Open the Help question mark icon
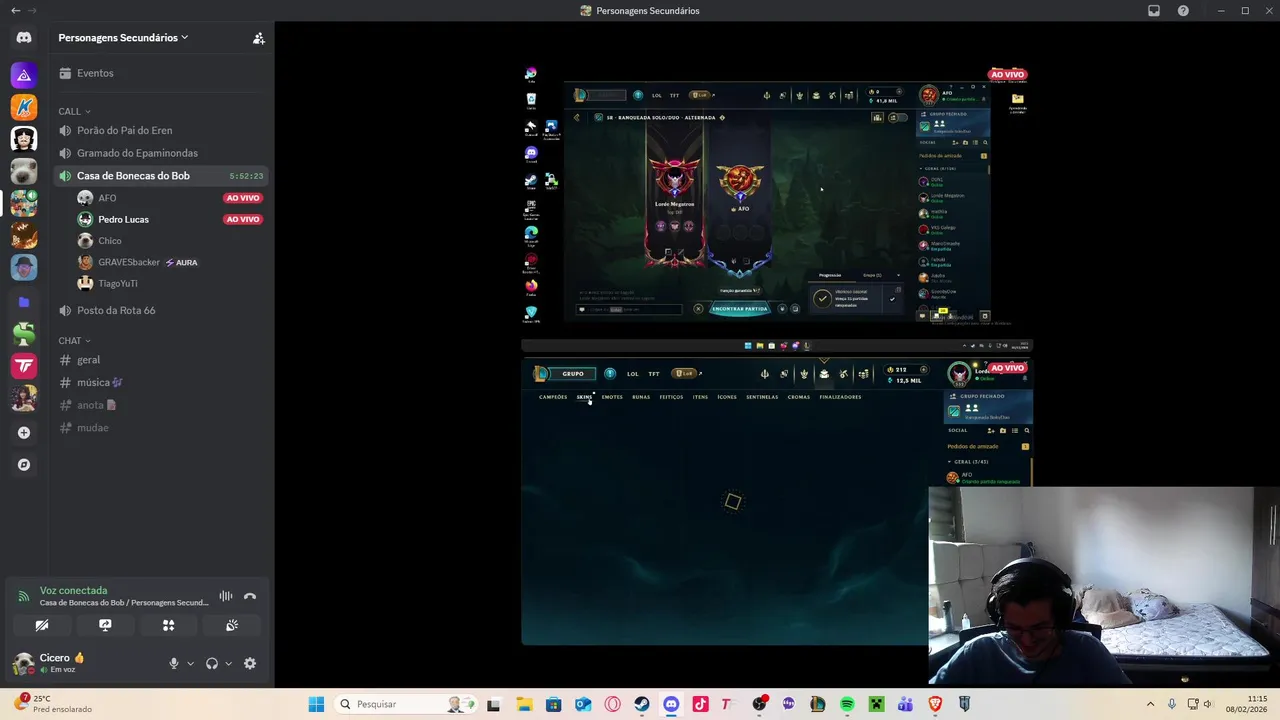 [x=1183, y=11]
